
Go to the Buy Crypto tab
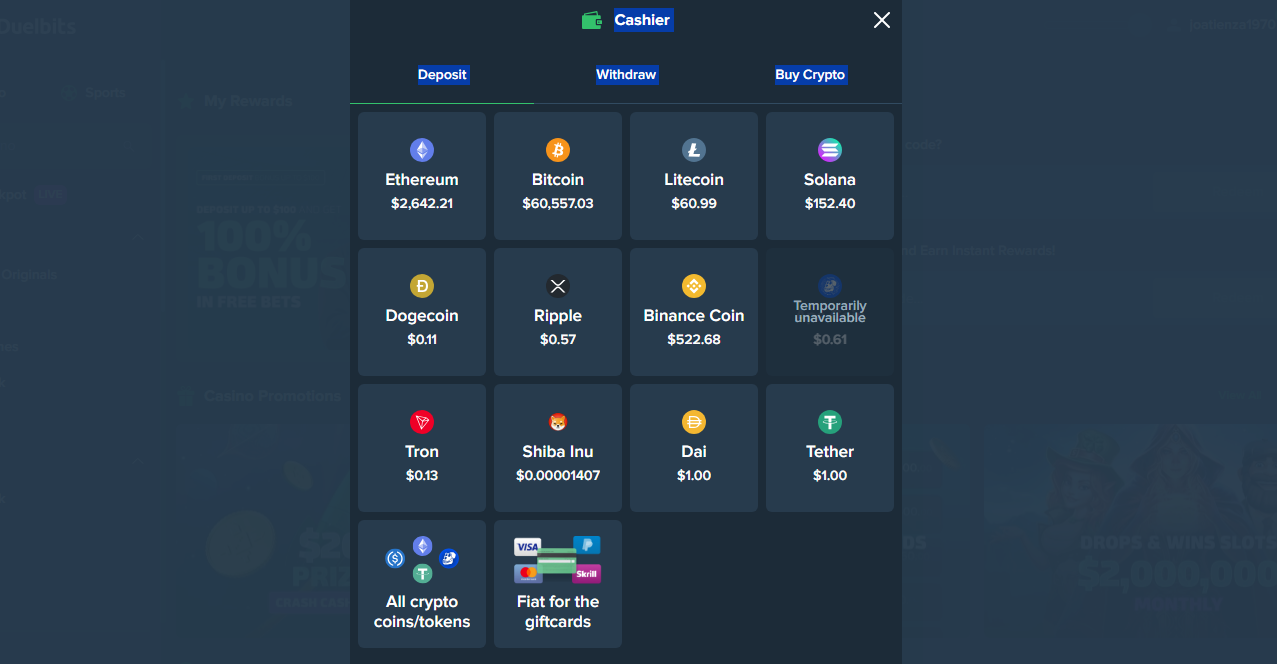(x=810, y=75)
